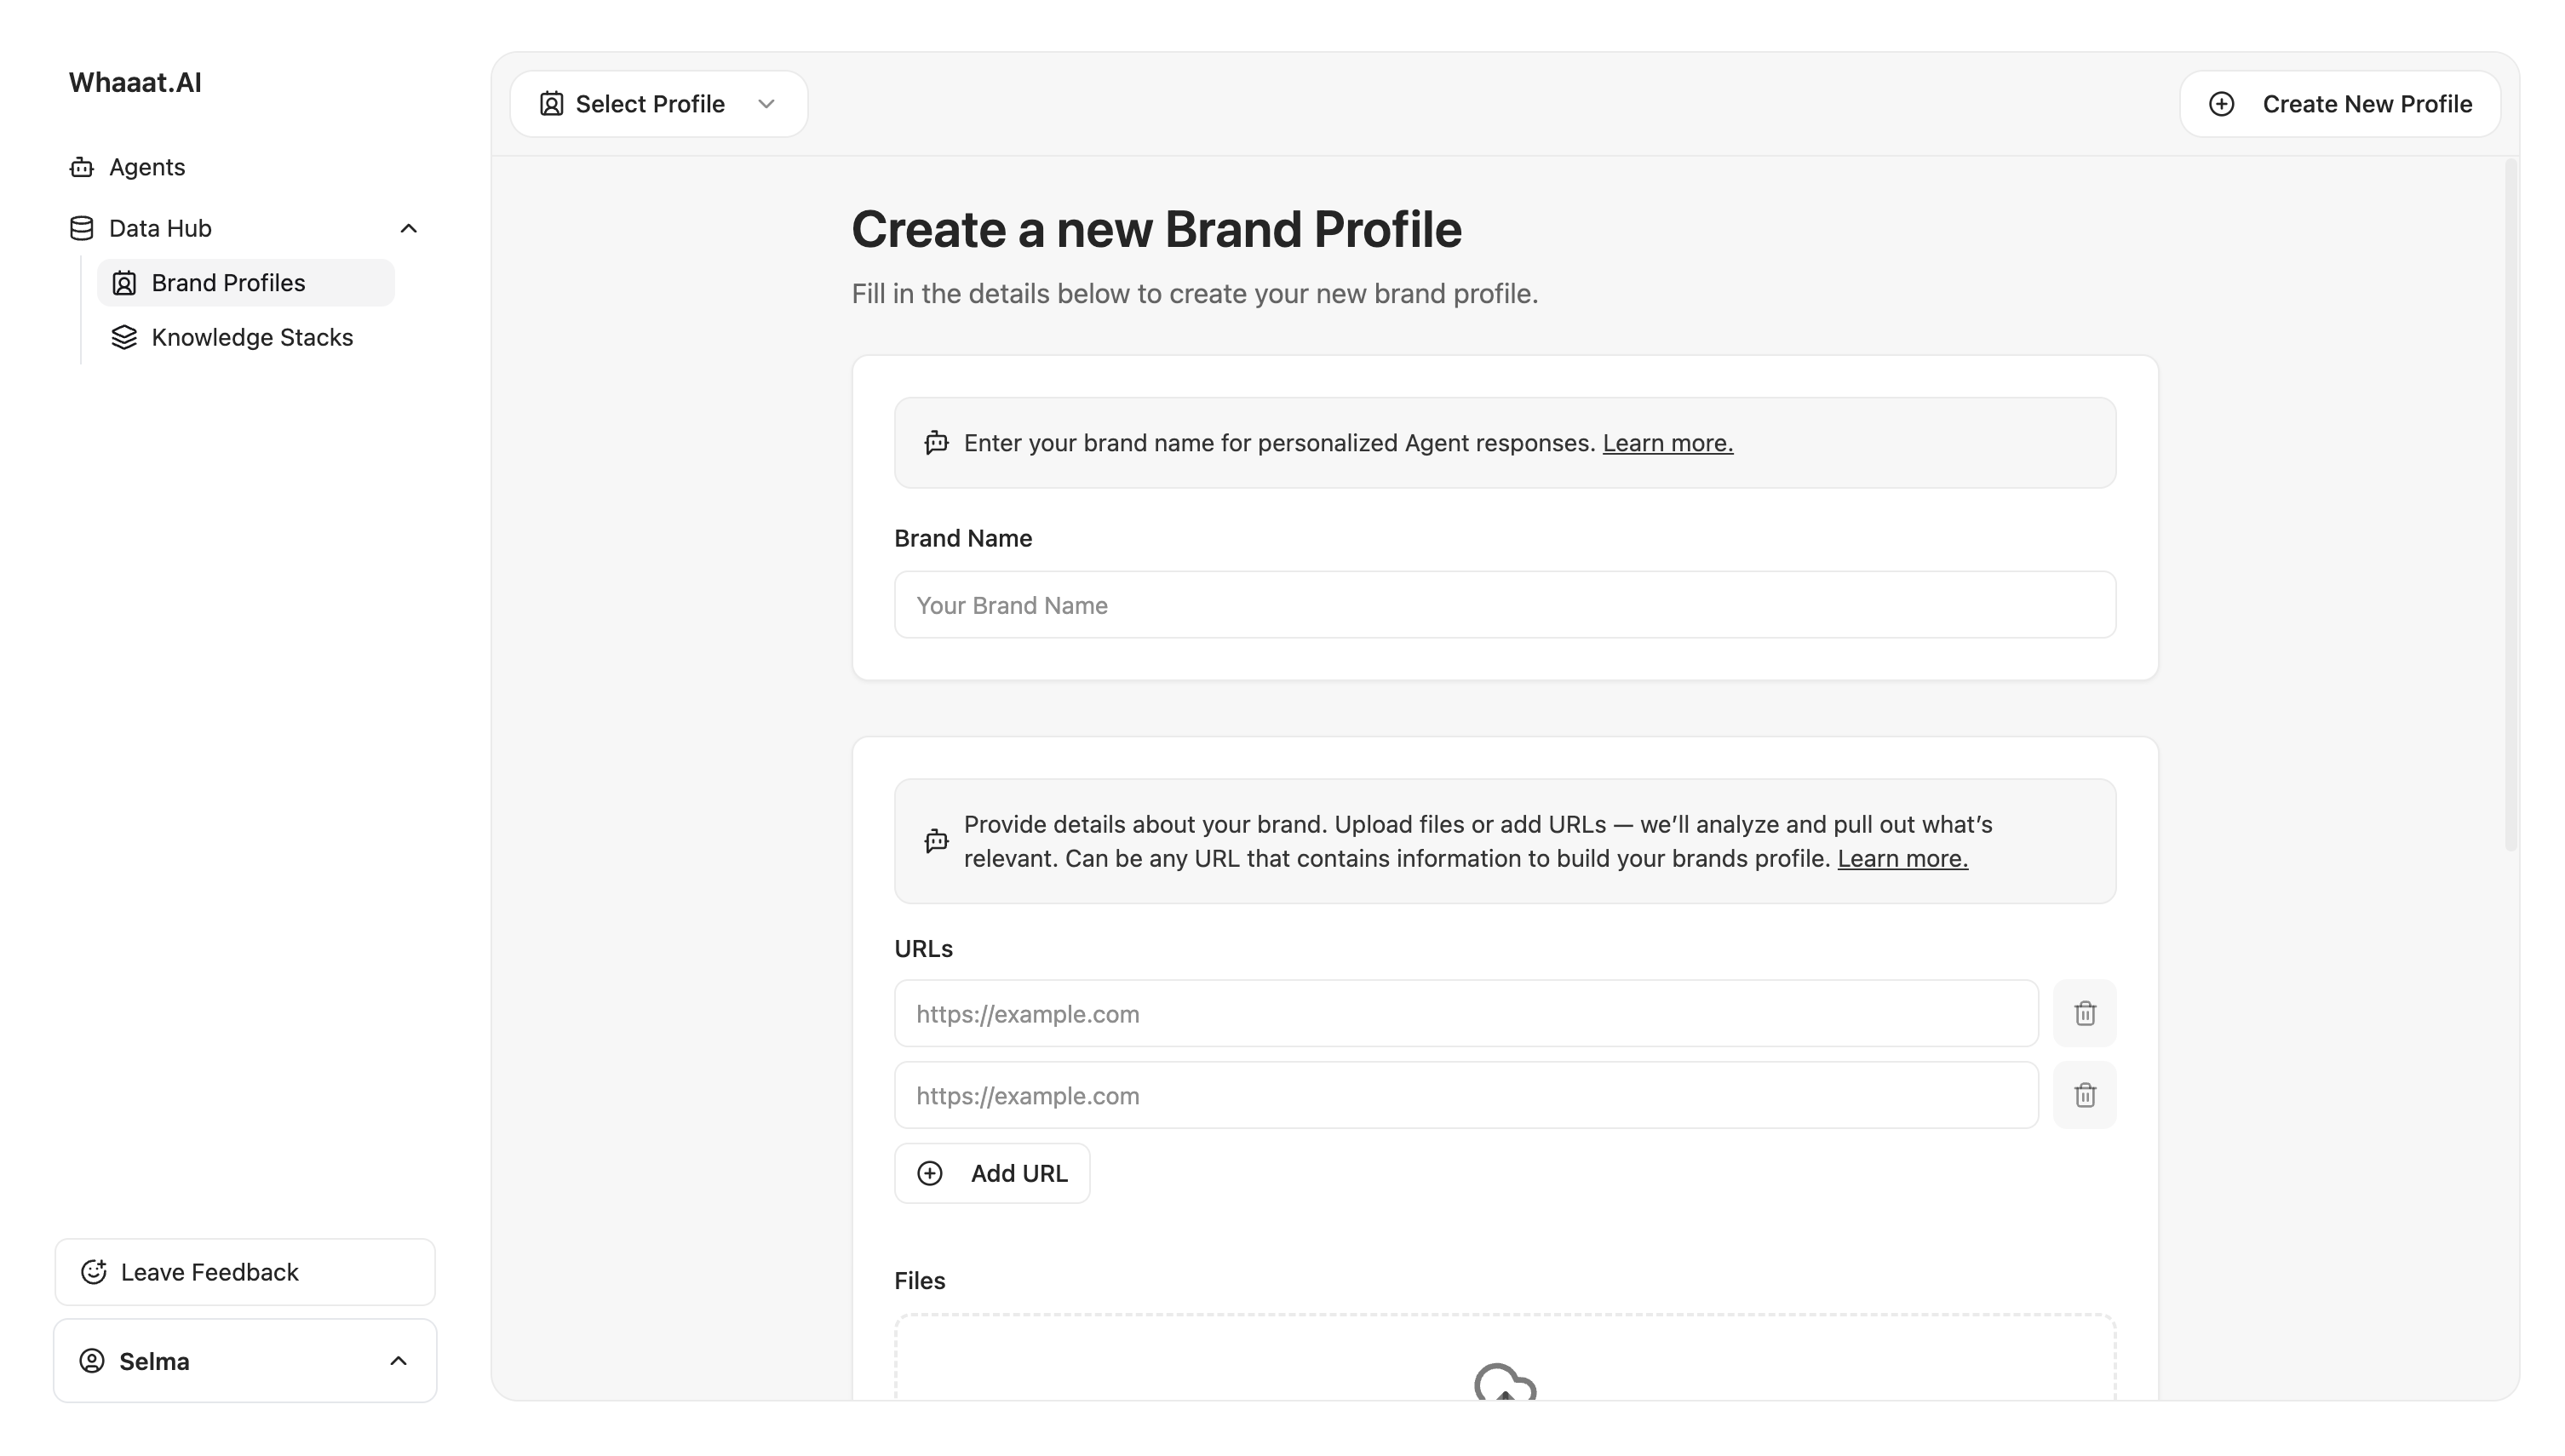Click the Create New Profile button
The image size is (2565, 1456).
coord(2339,104)
